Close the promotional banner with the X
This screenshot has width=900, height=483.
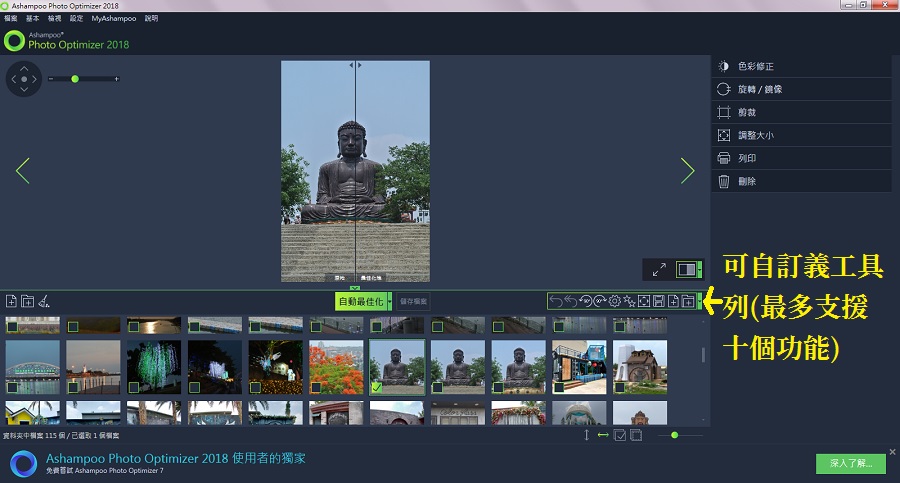pyautogui.click(x=892, y=452)
